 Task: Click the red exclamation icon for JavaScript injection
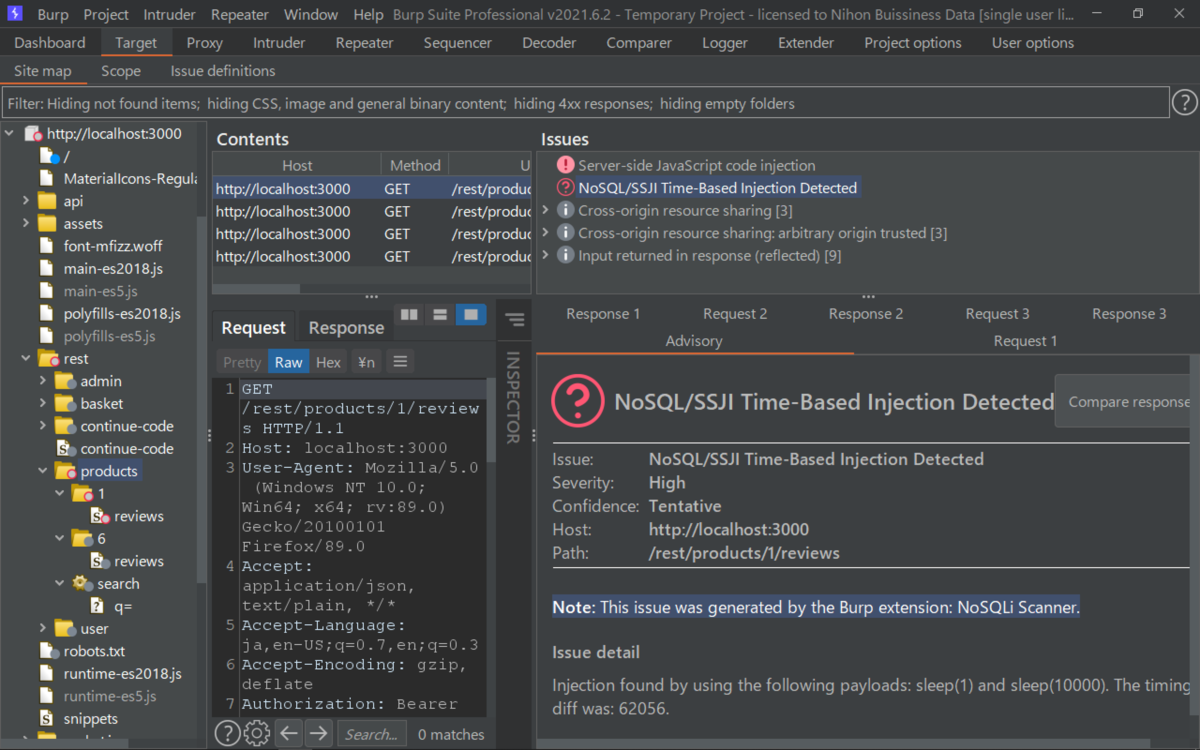pyautogui.click(x=566, y=165)
